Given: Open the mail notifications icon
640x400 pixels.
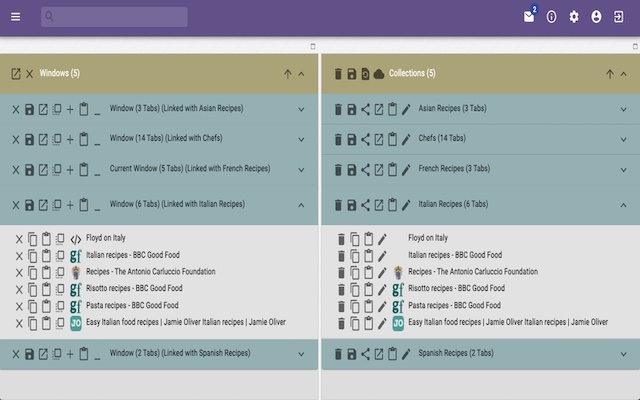Looking at the screenshot, I should (529, 17).
